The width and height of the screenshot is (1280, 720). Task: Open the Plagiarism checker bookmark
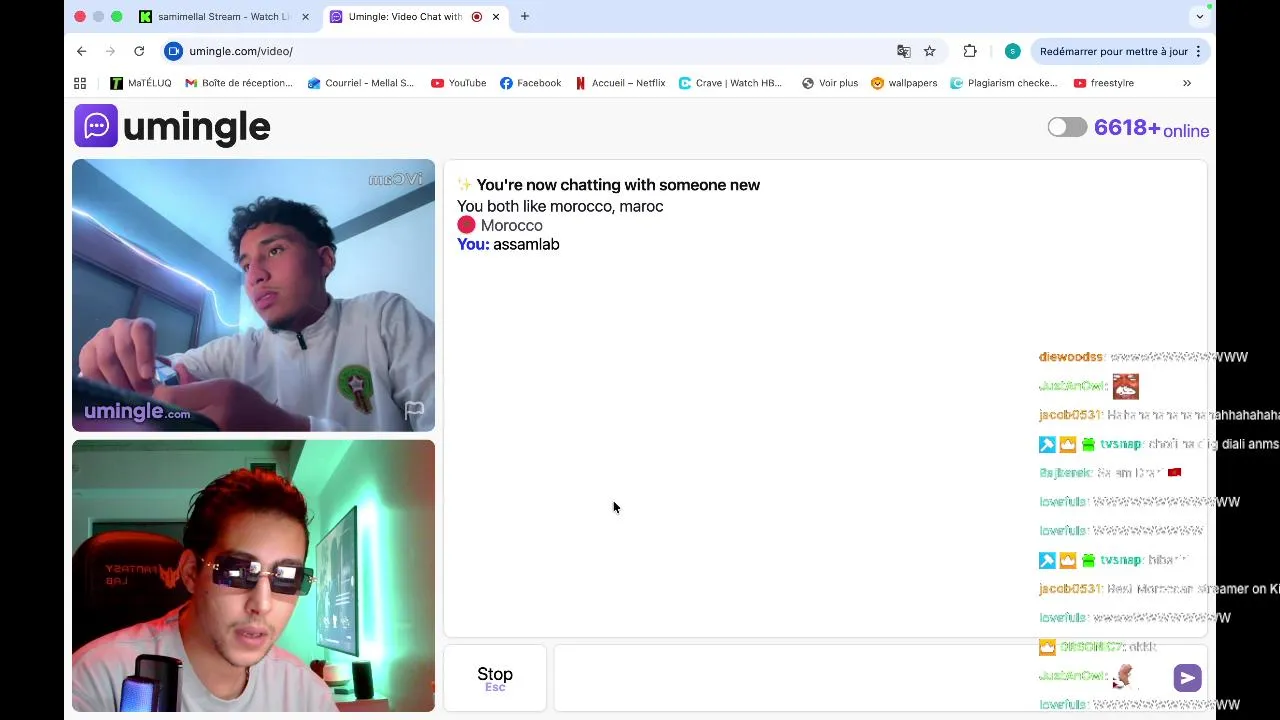(x=1004, y=83)
